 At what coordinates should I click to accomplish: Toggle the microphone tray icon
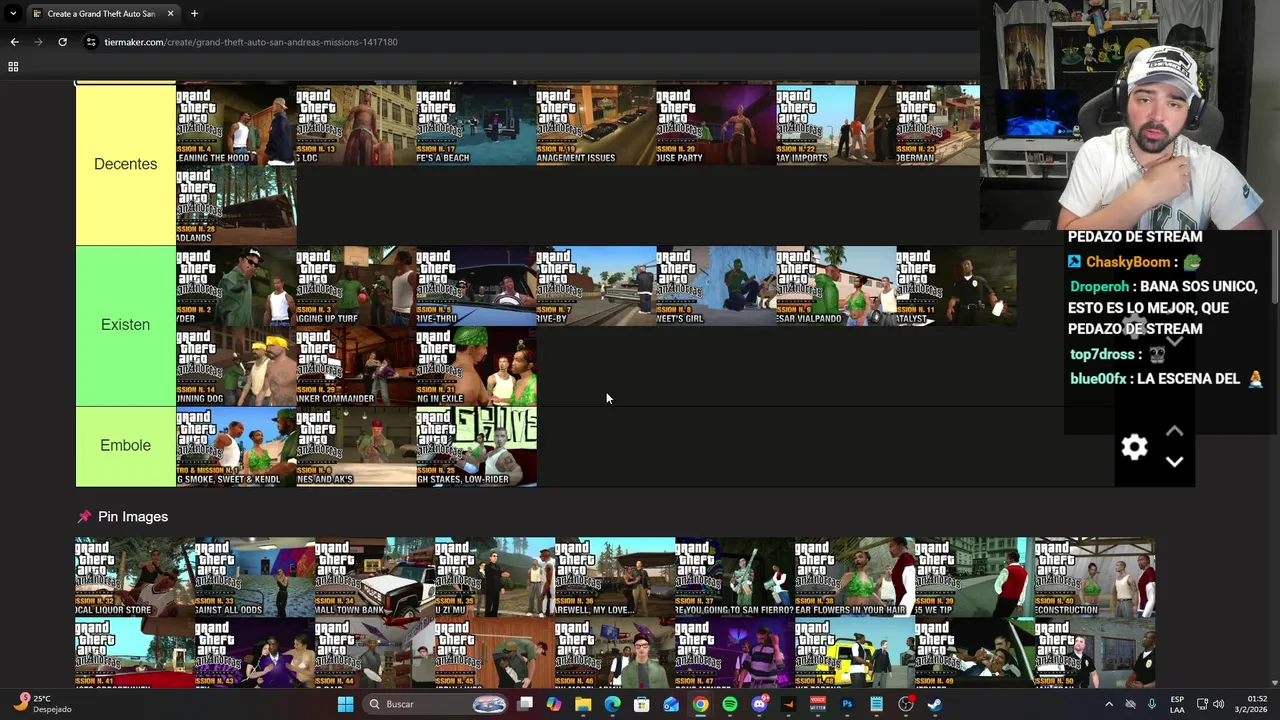(x=1152, y=704)
